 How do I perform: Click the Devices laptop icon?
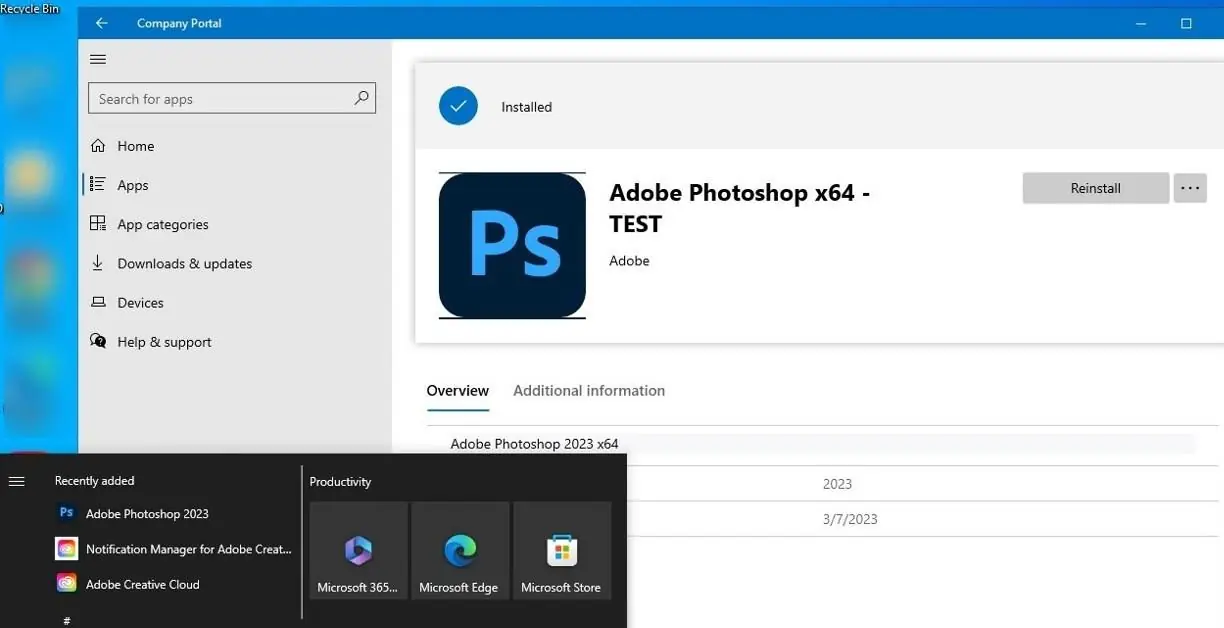click(98, 302)
